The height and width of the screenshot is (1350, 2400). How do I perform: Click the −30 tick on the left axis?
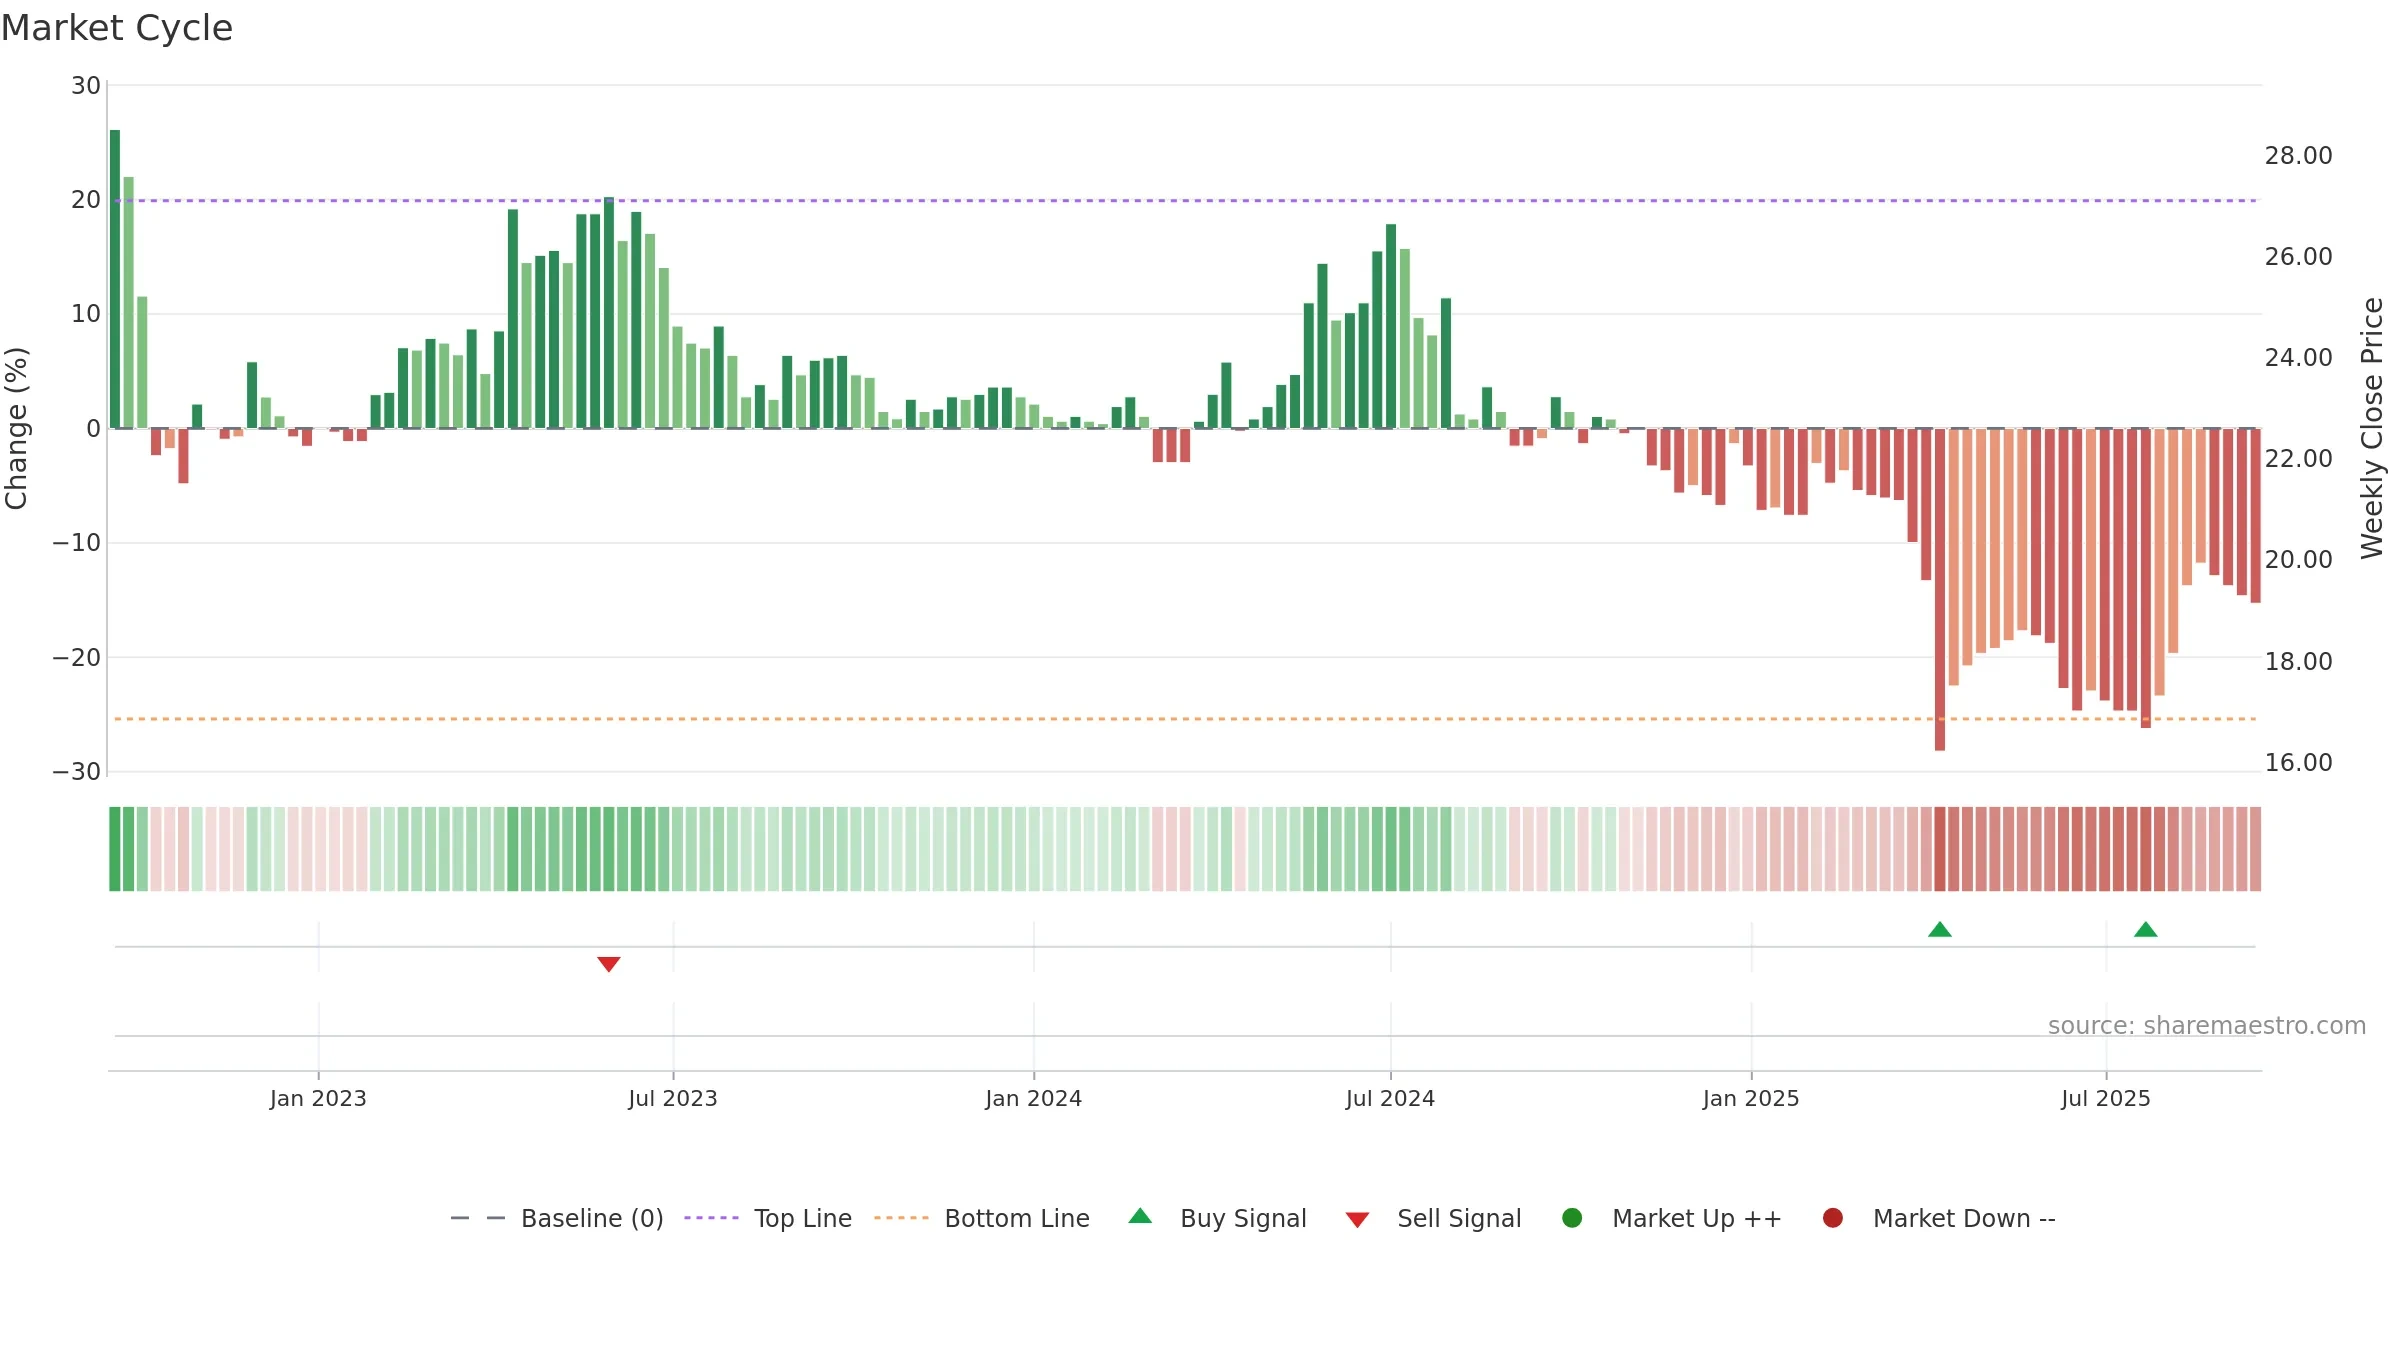[x=77, y=772]
